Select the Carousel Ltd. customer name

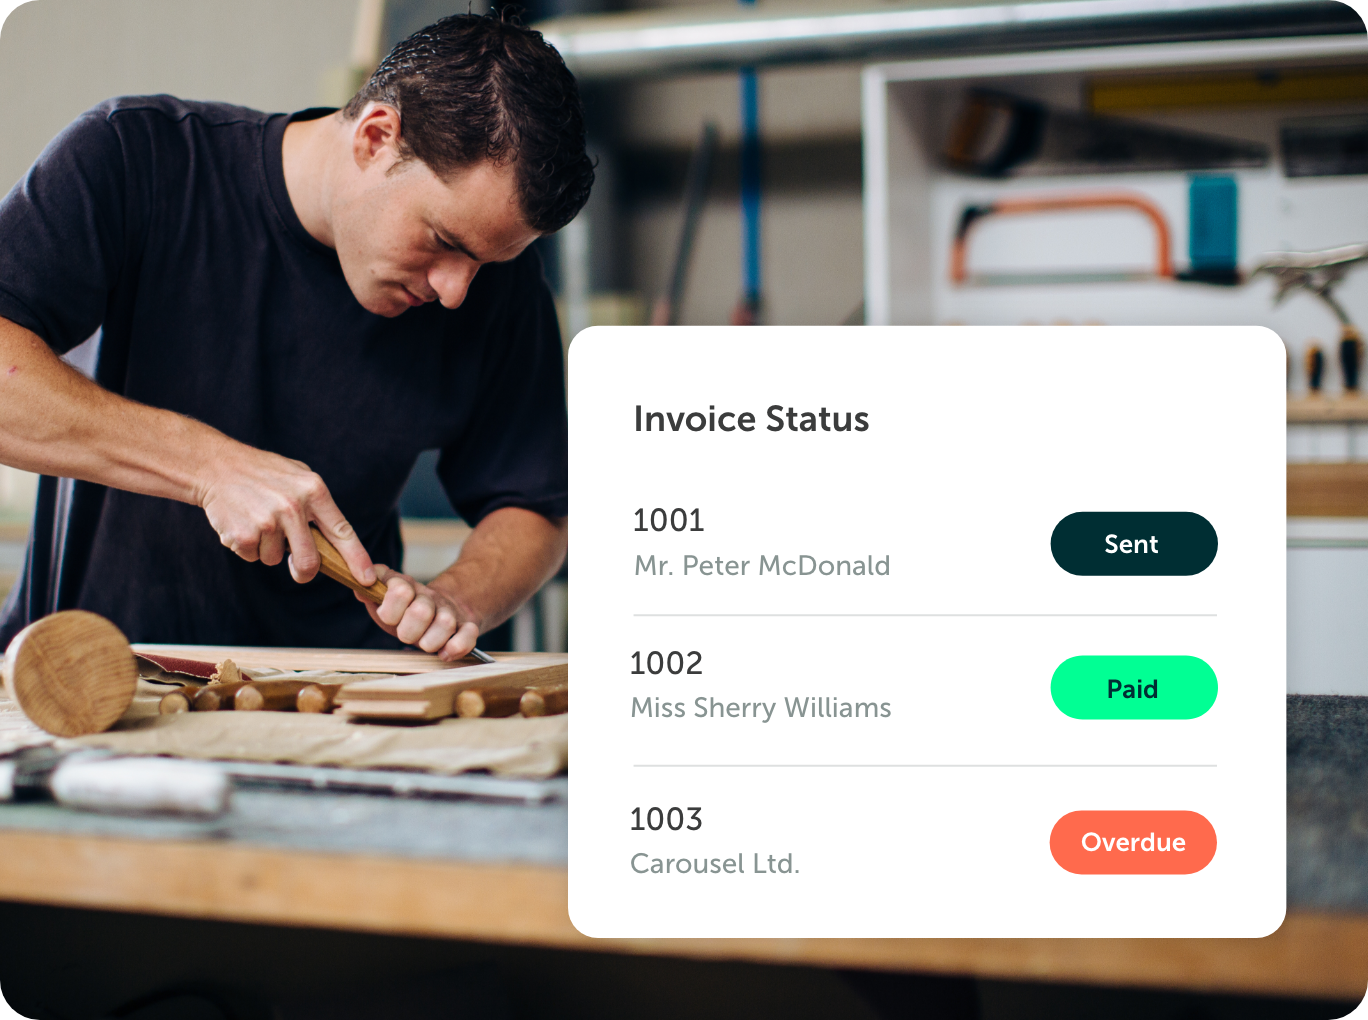coord(715,864)
